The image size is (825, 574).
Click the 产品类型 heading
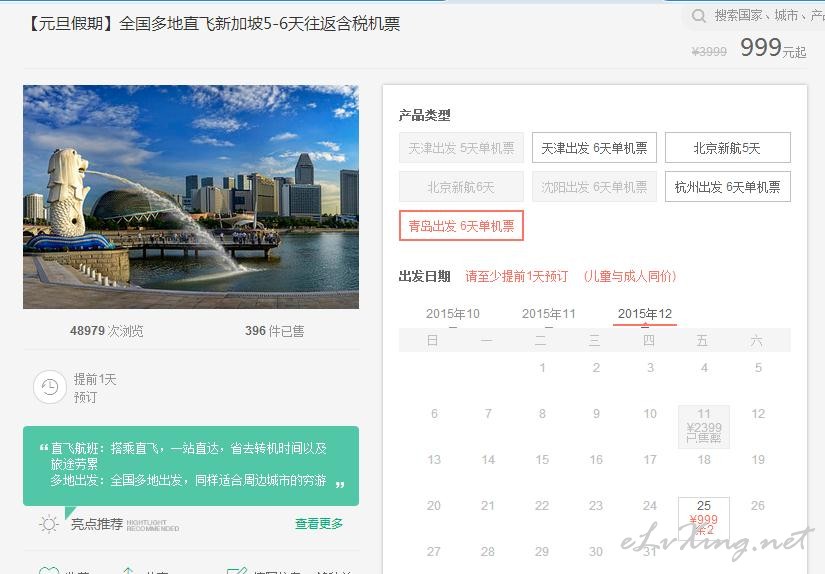click(x=425, y=115)
